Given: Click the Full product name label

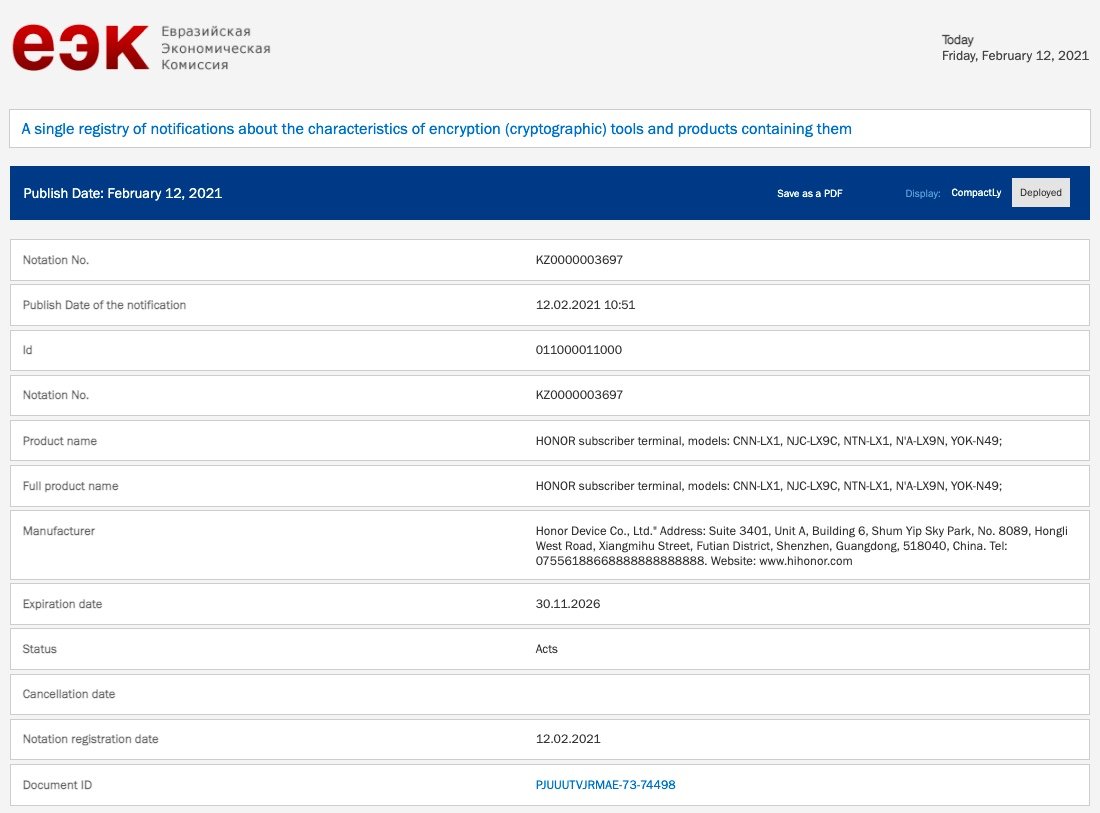Looking at the screenshot, I should click(70, 486).
